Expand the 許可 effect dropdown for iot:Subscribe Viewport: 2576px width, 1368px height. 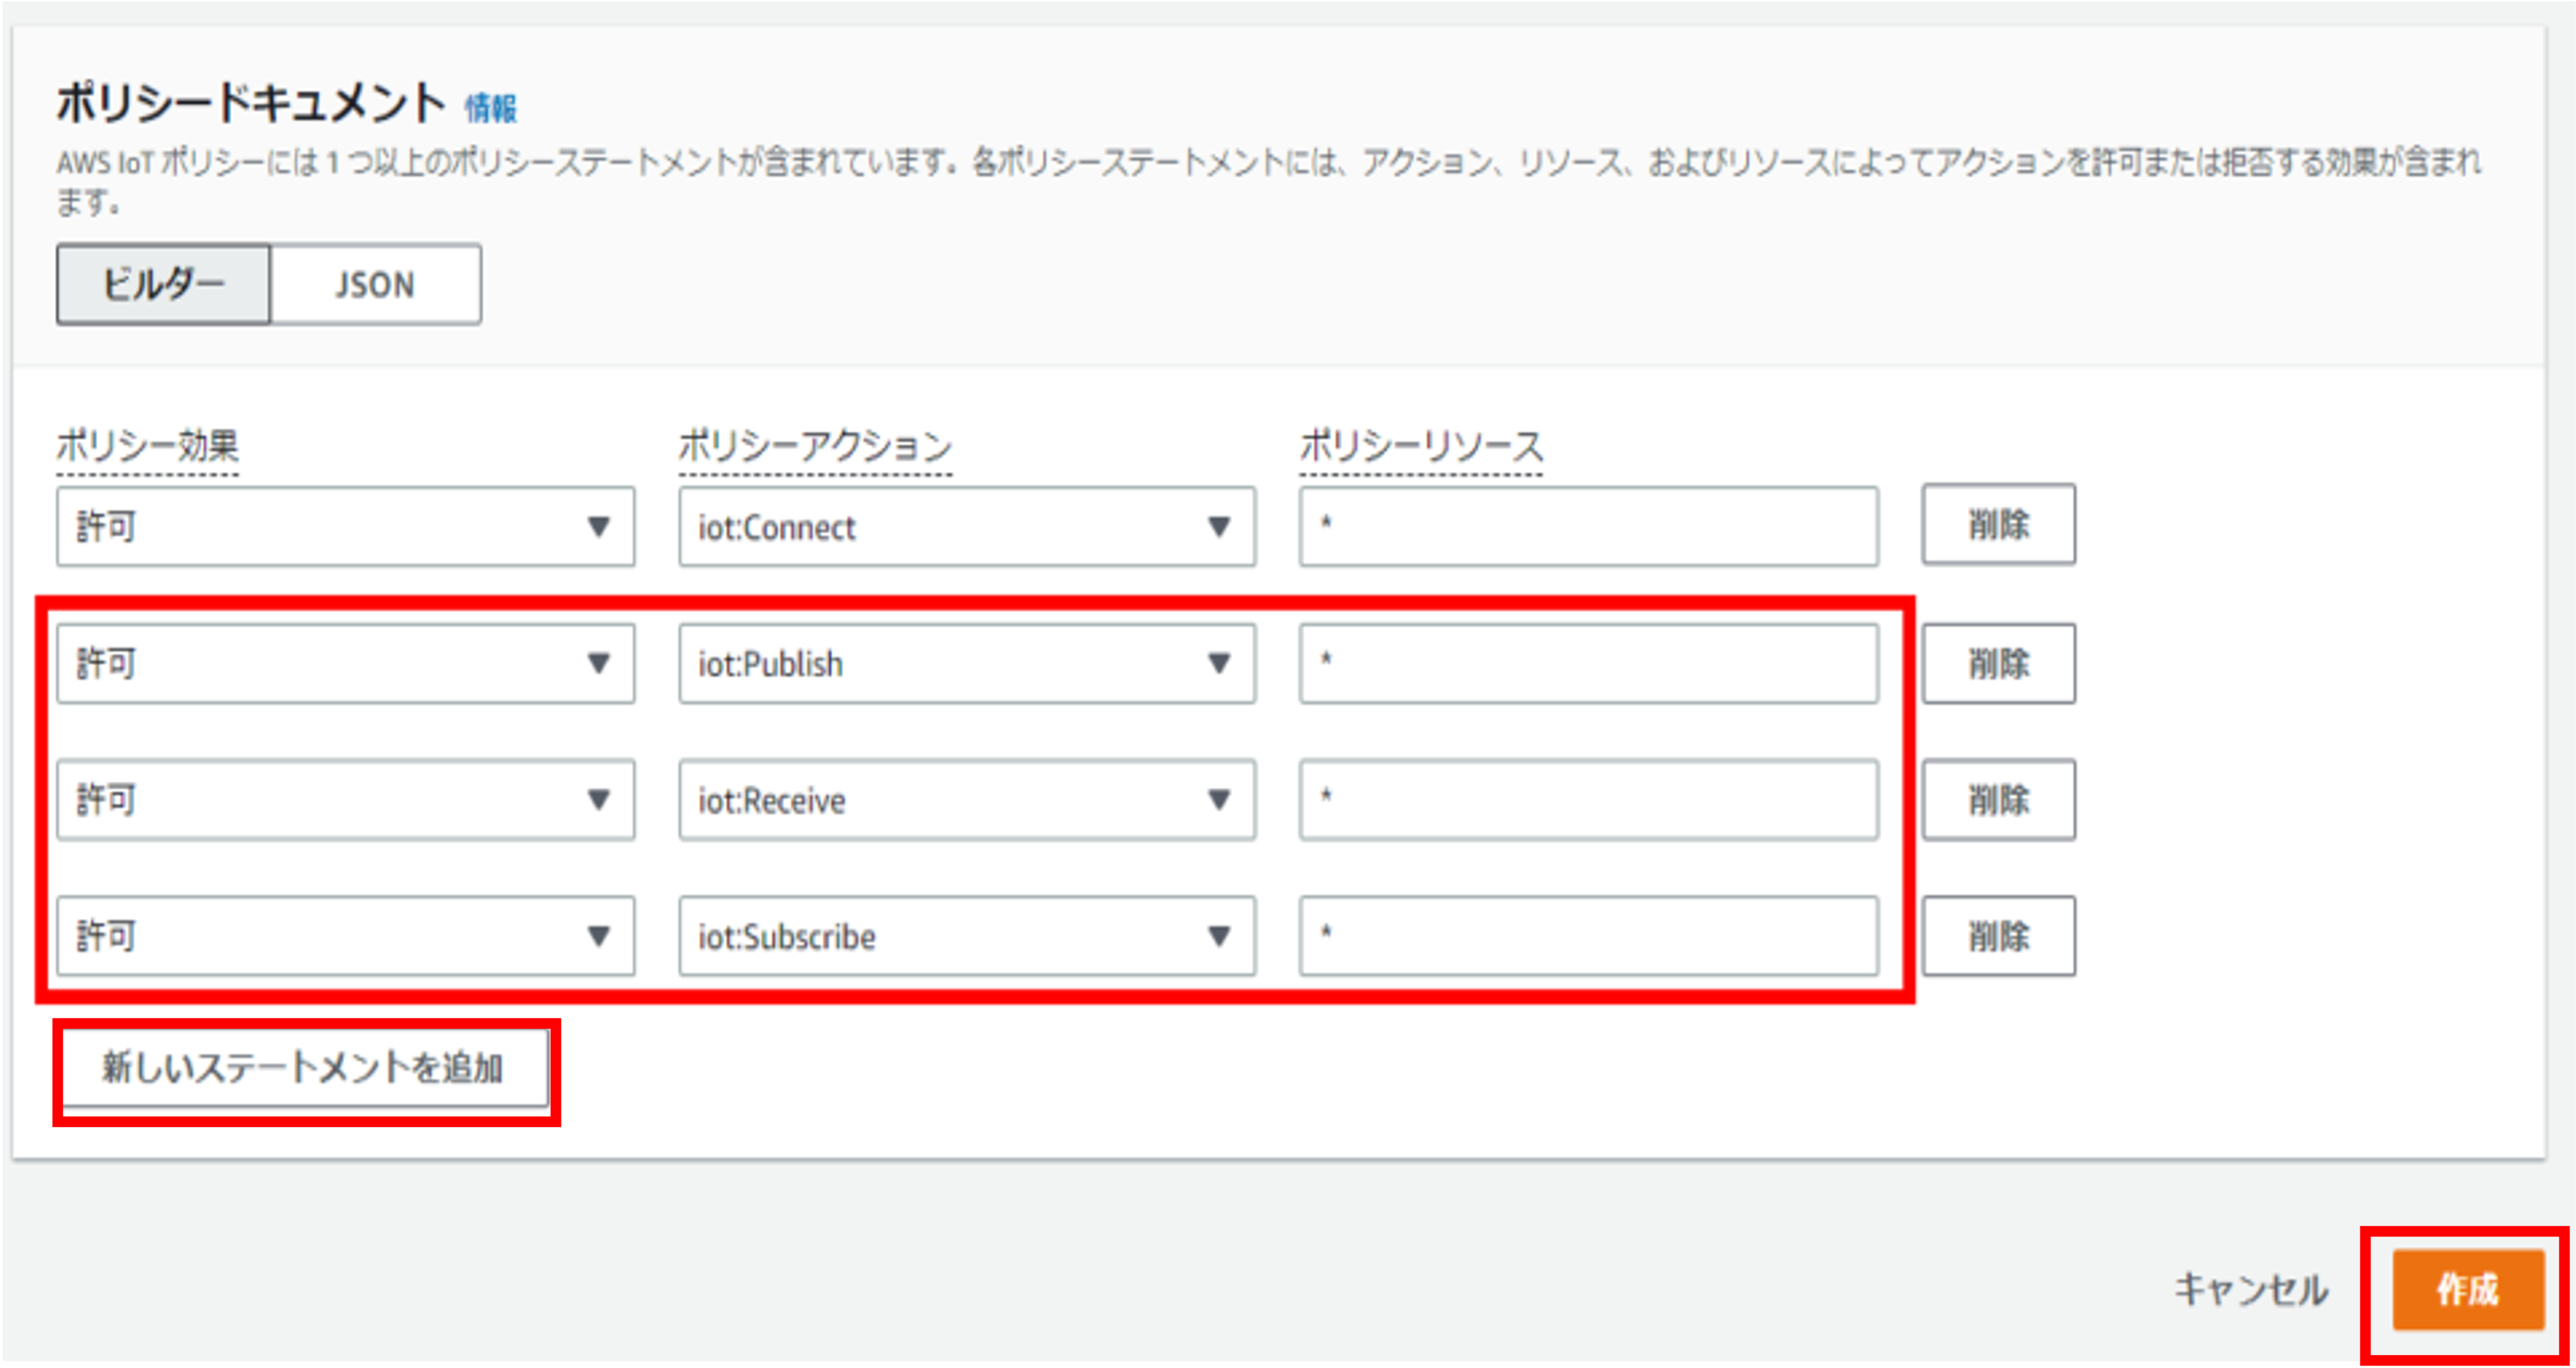(345, 937)
